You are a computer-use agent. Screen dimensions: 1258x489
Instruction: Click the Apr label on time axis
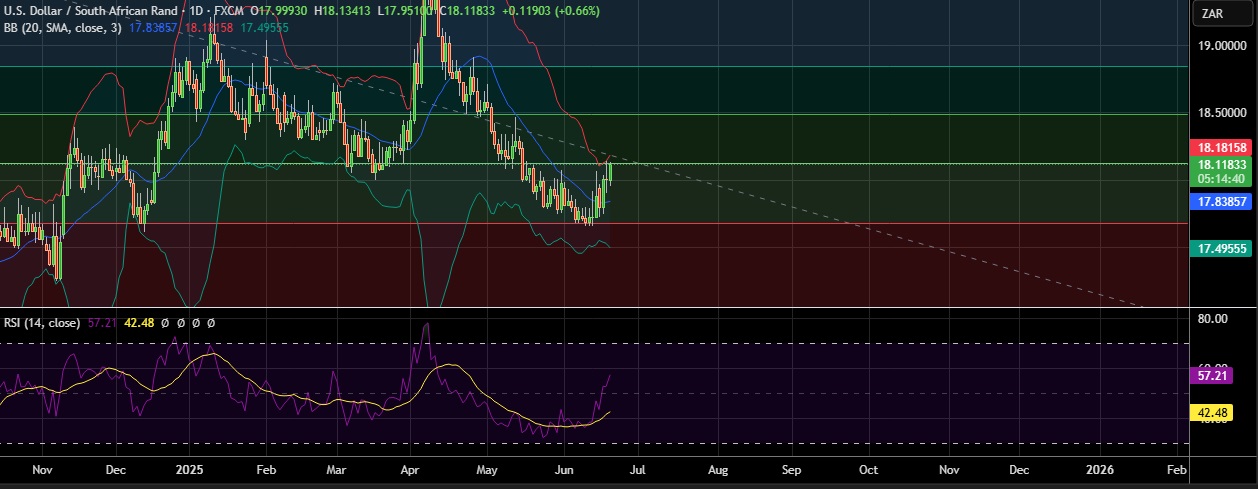[410, 469]
